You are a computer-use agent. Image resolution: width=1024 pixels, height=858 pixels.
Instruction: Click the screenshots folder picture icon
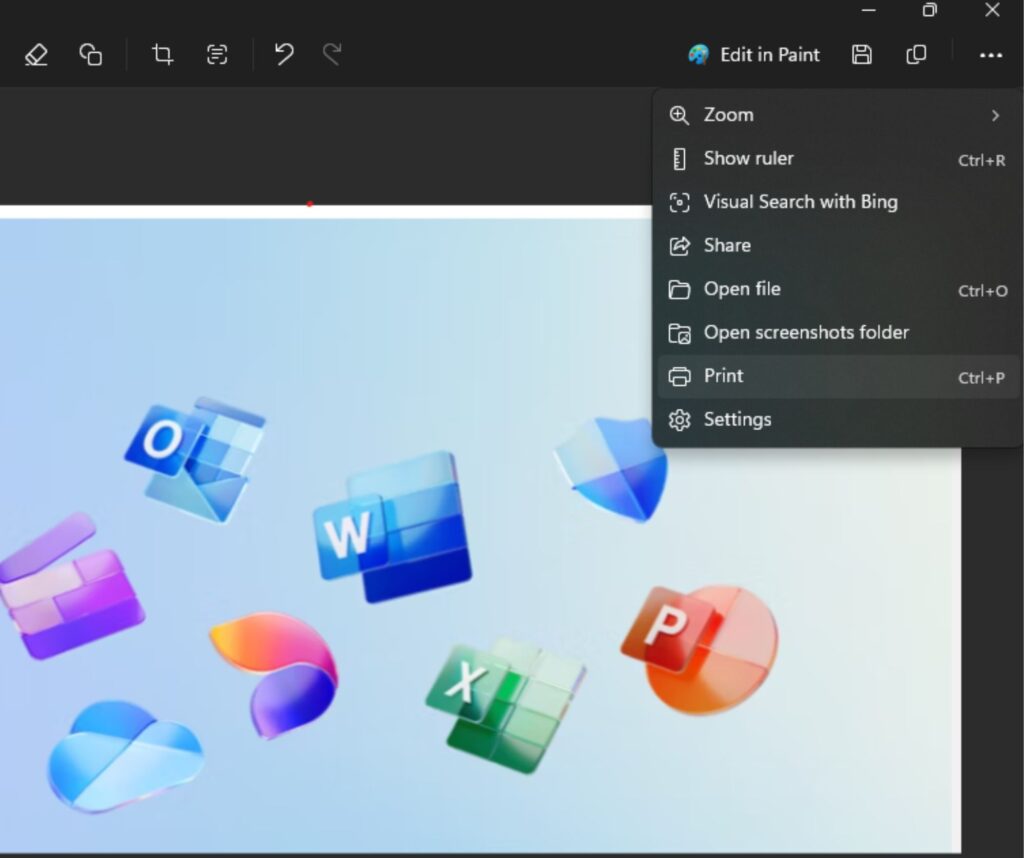(679, 333)
